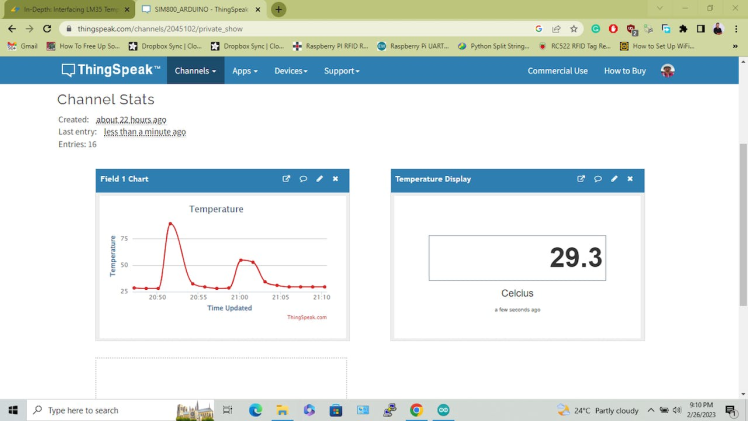Click the ThingSpeak logo
This screenshot has height=421, width=748.
111,71
